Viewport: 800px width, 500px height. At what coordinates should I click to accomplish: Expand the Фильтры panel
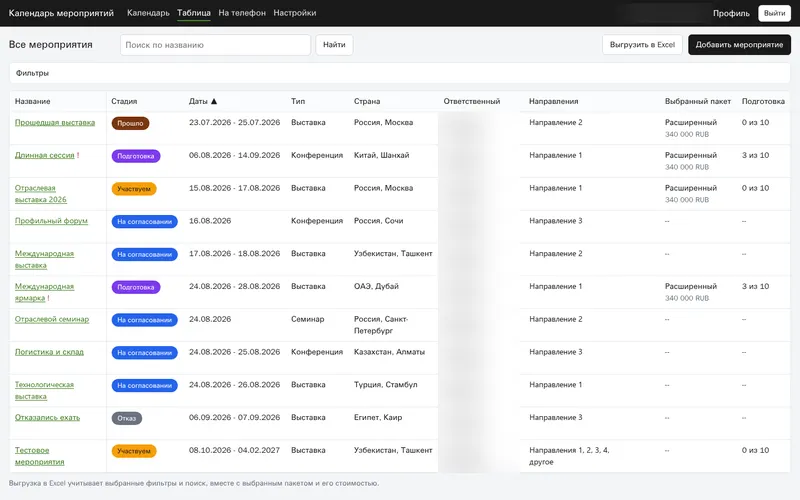(x=400, y=73)
